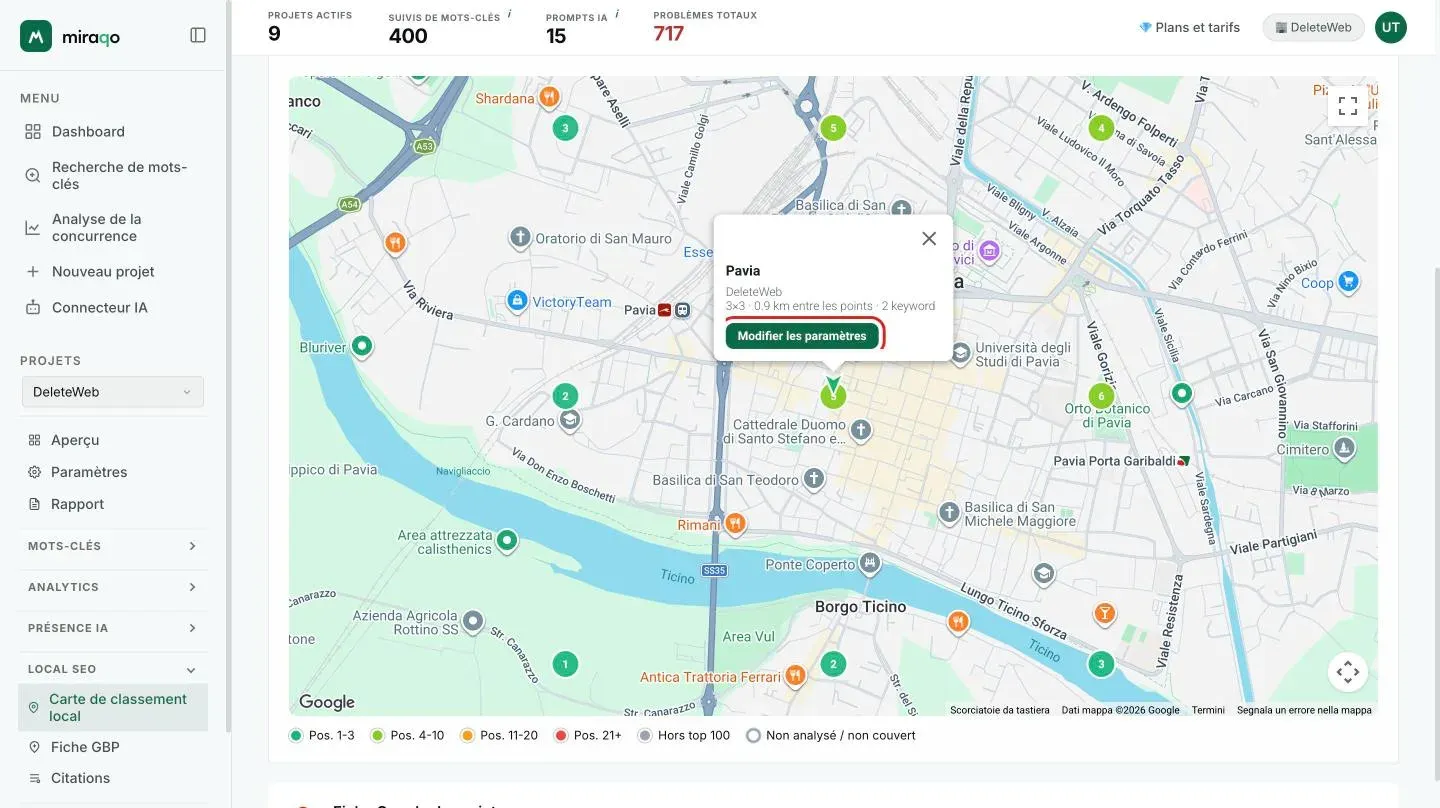Click the Oratorio di San Mauro church pin
Viewport: 1440px width, 808px height.
519,238
